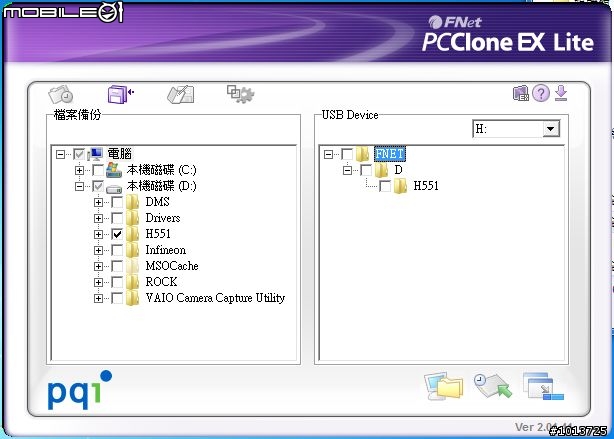614x439 pixels.
Task: Check the 本機磁碟 (C:) checkbox
Action: [98, 170]
